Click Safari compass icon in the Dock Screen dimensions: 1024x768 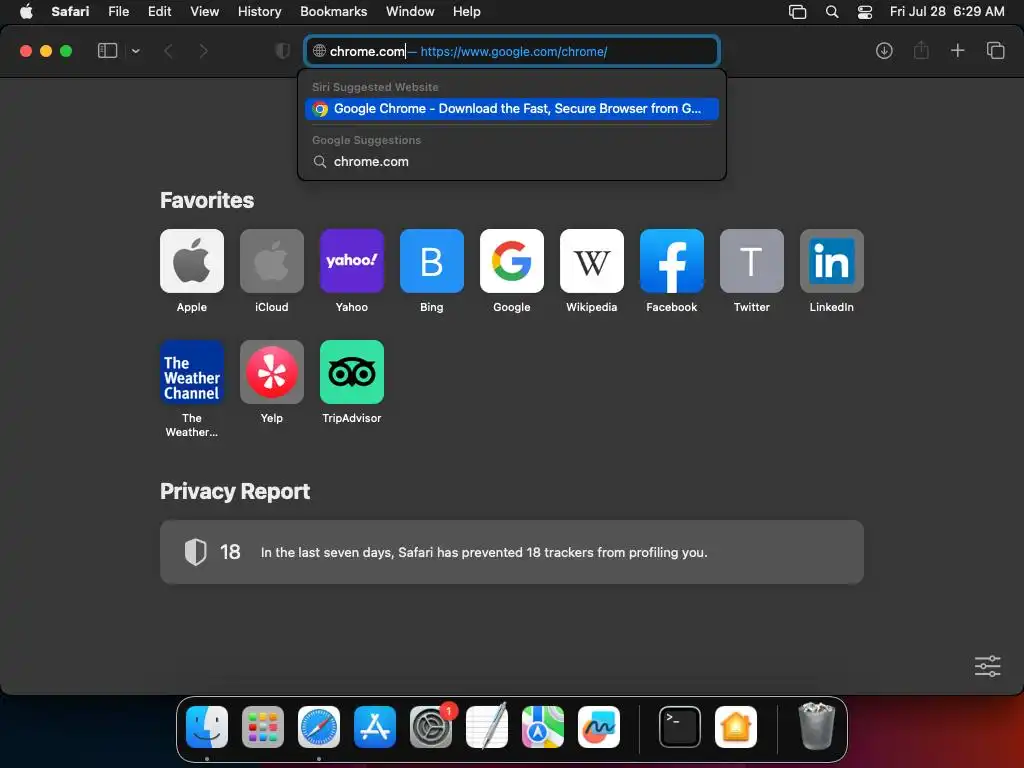(319, 727)
